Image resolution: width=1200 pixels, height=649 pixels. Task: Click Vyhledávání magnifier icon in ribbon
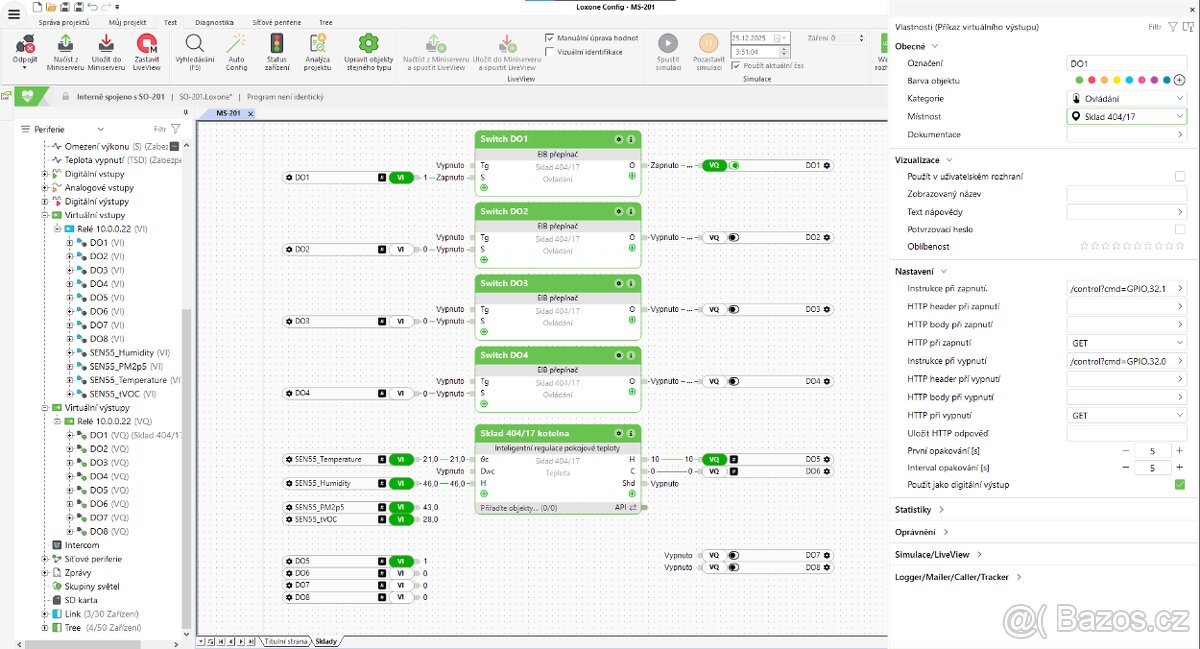[195, 44]
